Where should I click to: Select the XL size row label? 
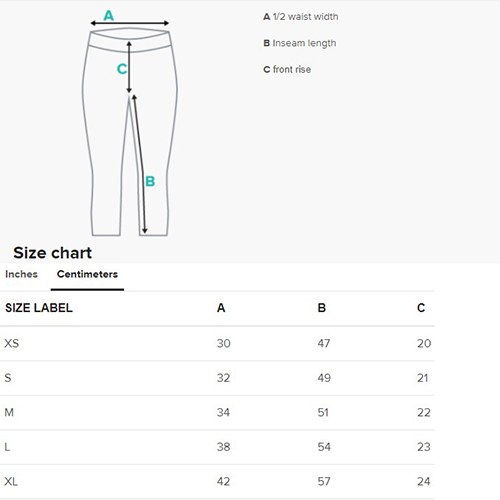pos(11,481)
